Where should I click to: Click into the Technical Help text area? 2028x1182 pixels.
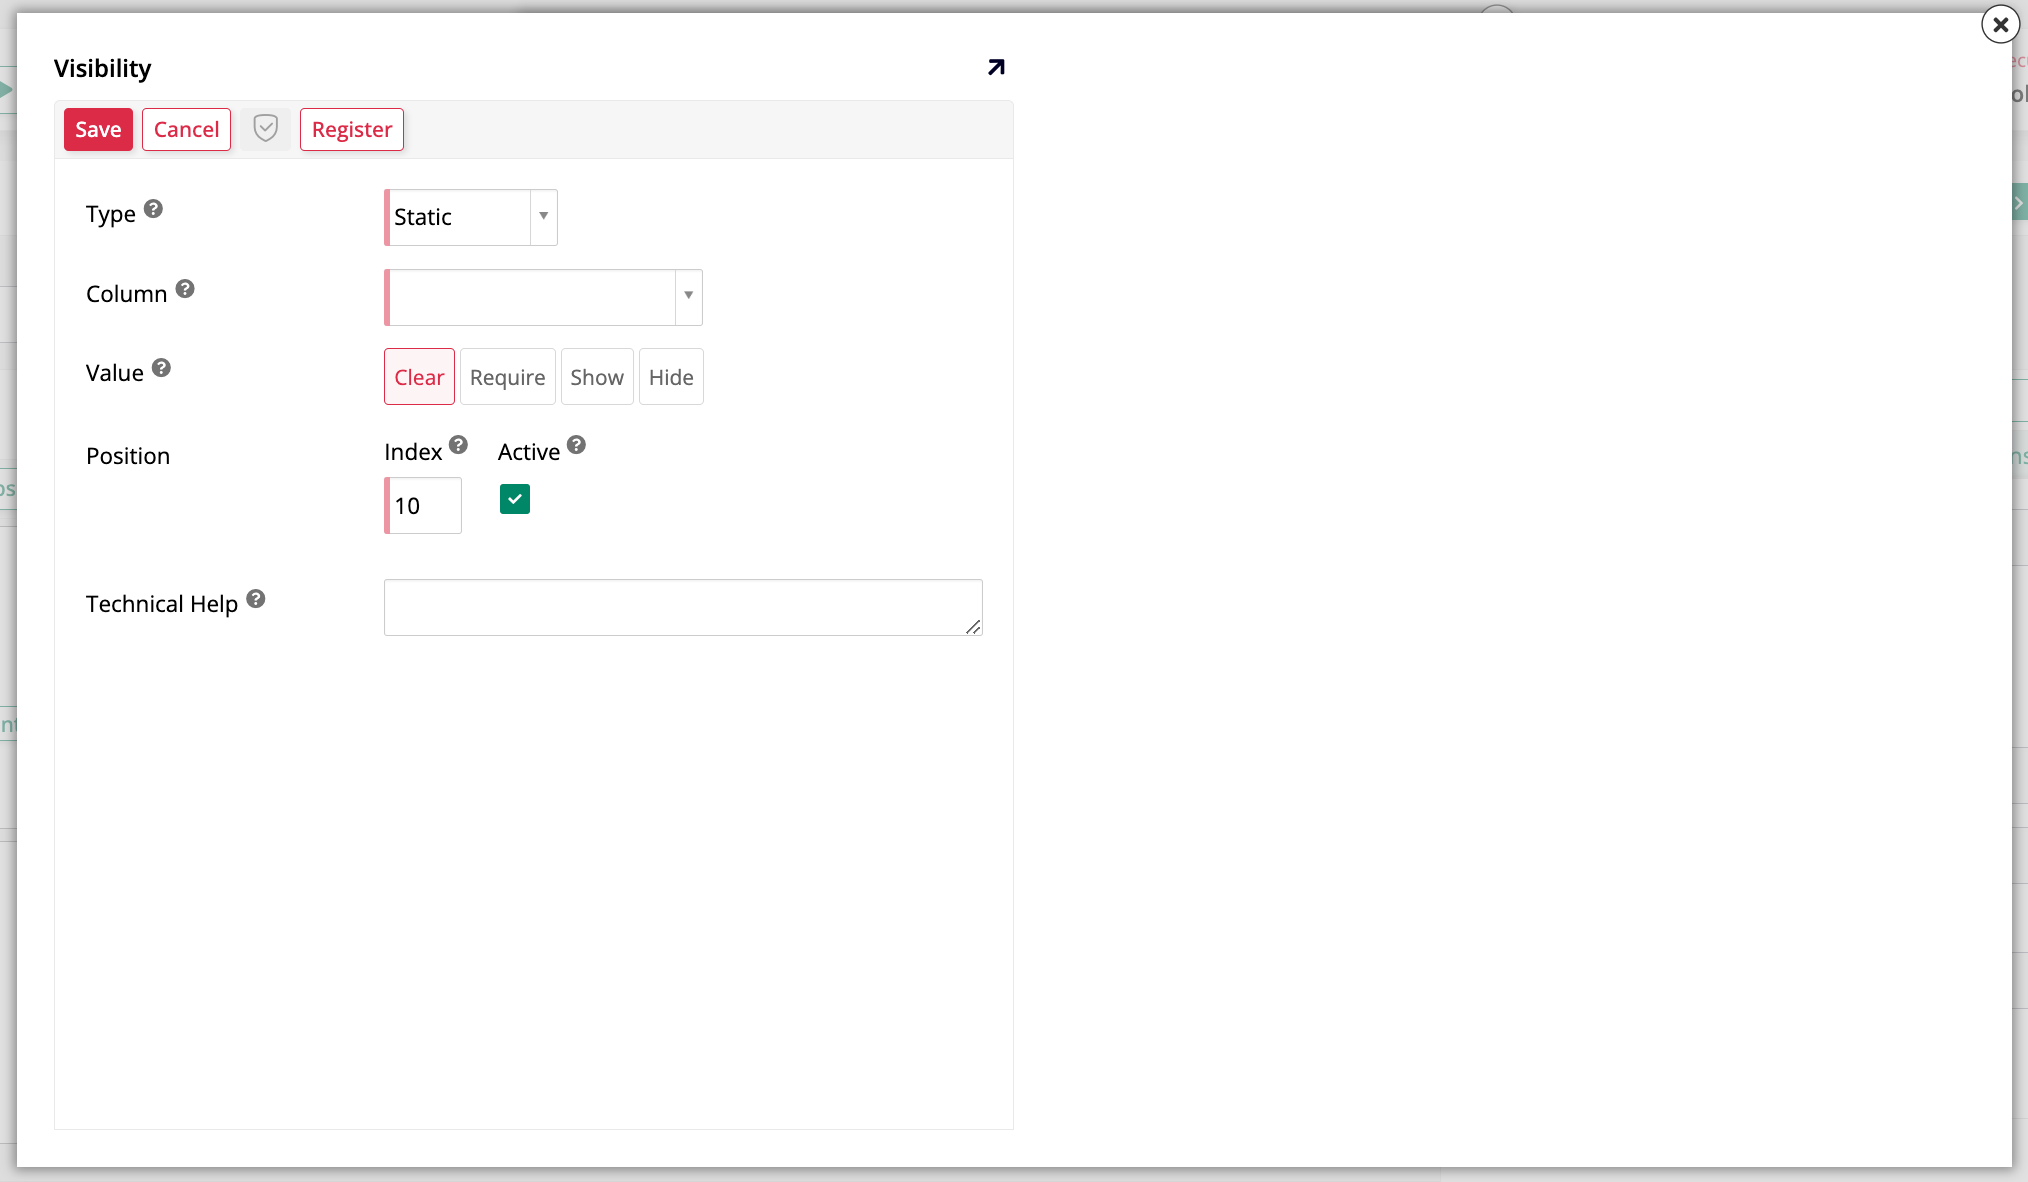click(683, 607)
